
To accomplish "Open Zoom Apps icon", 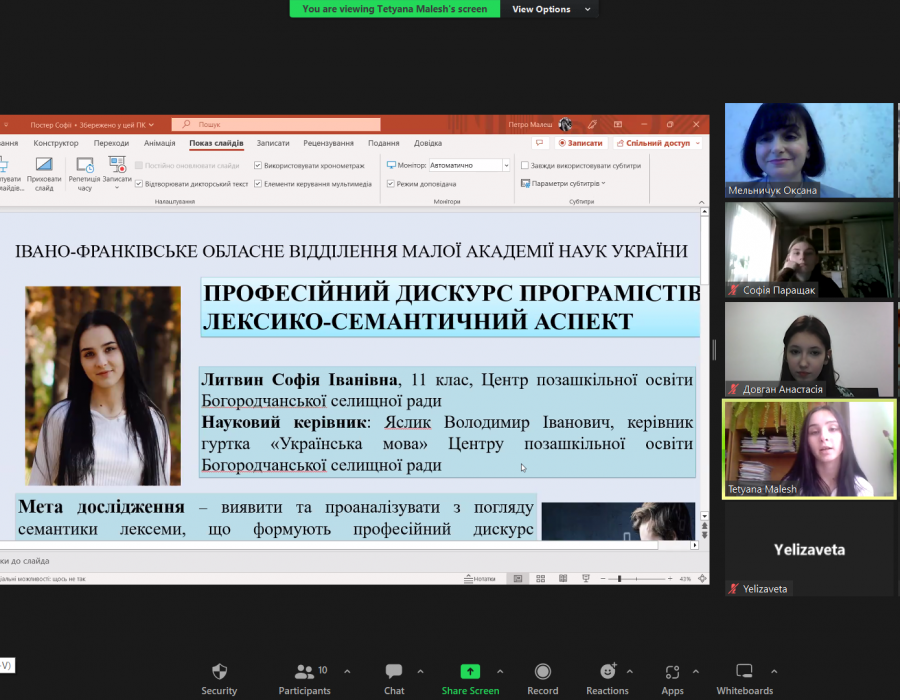I will pyautogui.click(x=672, y=671).
